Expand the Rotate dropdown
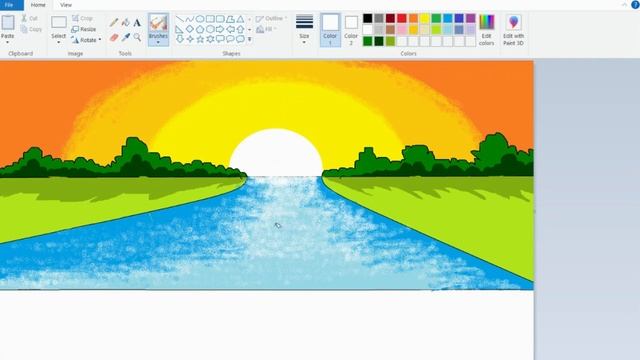Viewport: 640px width, 360px height. point(100,40)
